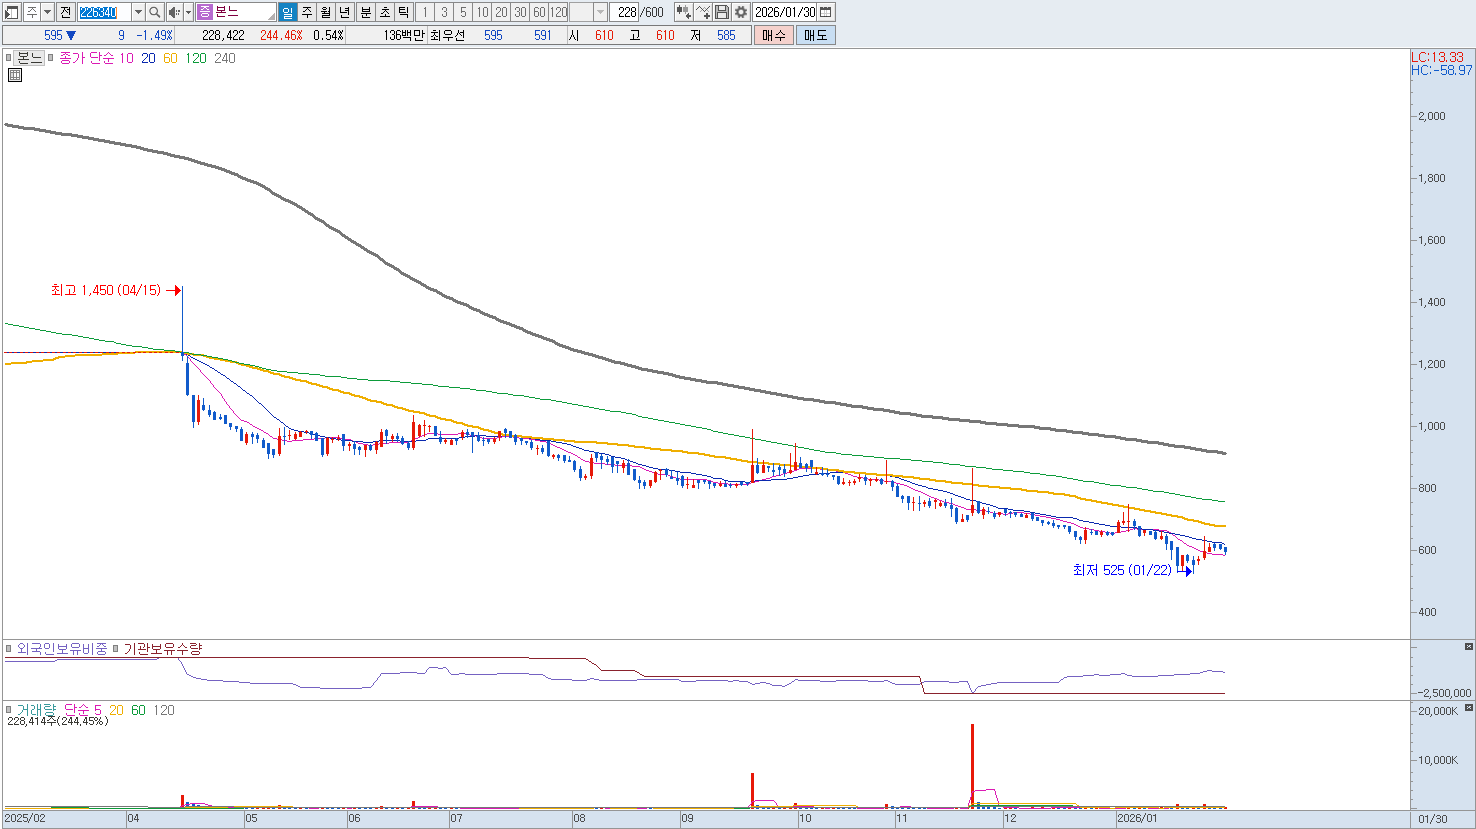Screen dimensions: 1476x829
Task: Click the stock code input field
Action: pos(103,12)
